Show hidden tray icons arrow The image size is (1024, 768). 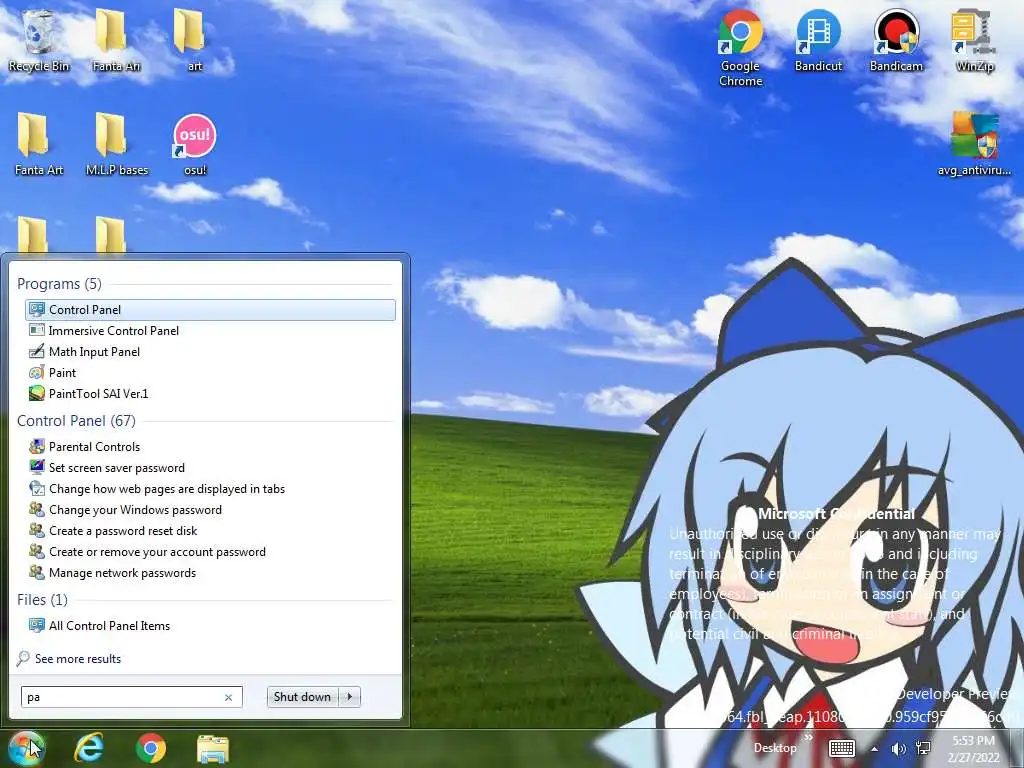tap(874, 749)
